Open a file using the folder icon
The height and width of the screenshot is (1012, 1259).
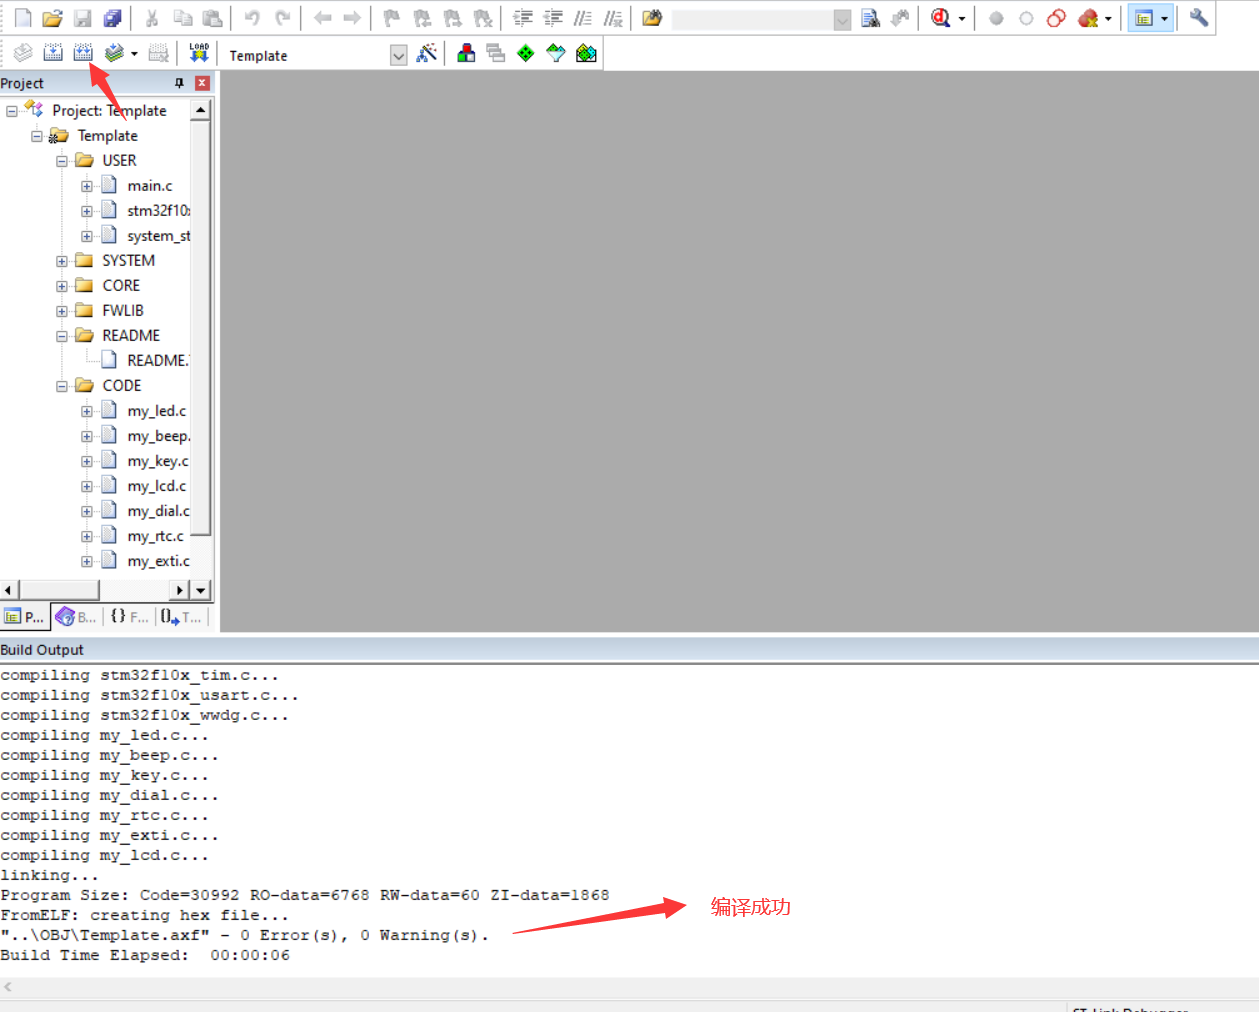(52, 18)
